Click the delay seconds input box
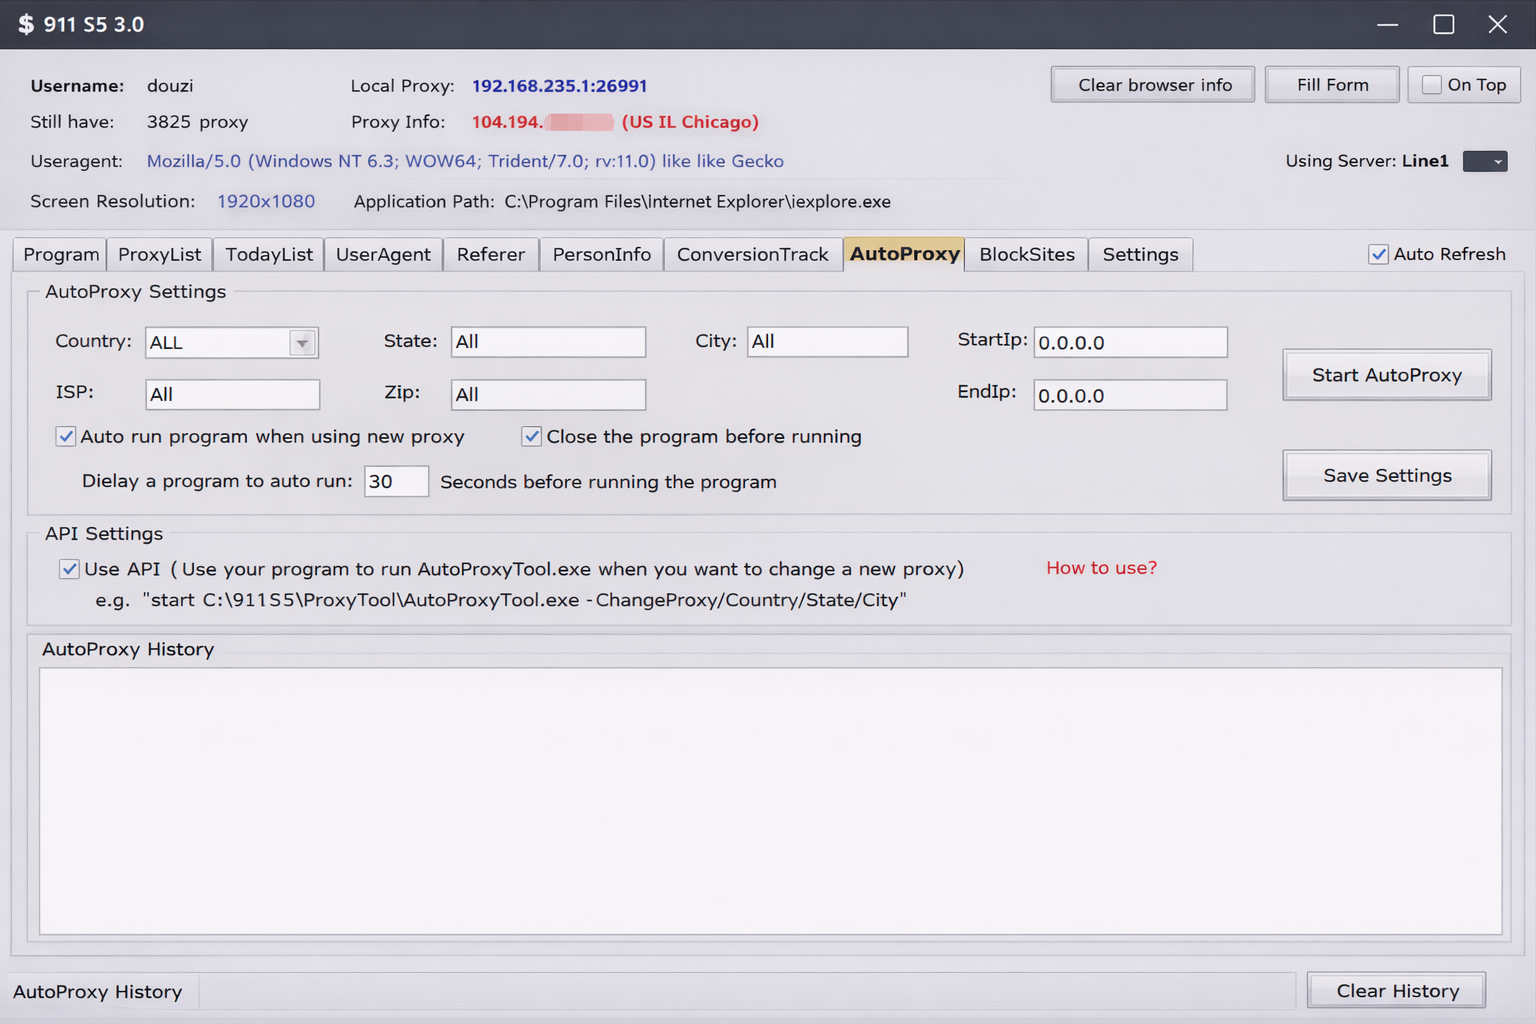Viewport: 1536px width, 1024px height. coord(396,481)
